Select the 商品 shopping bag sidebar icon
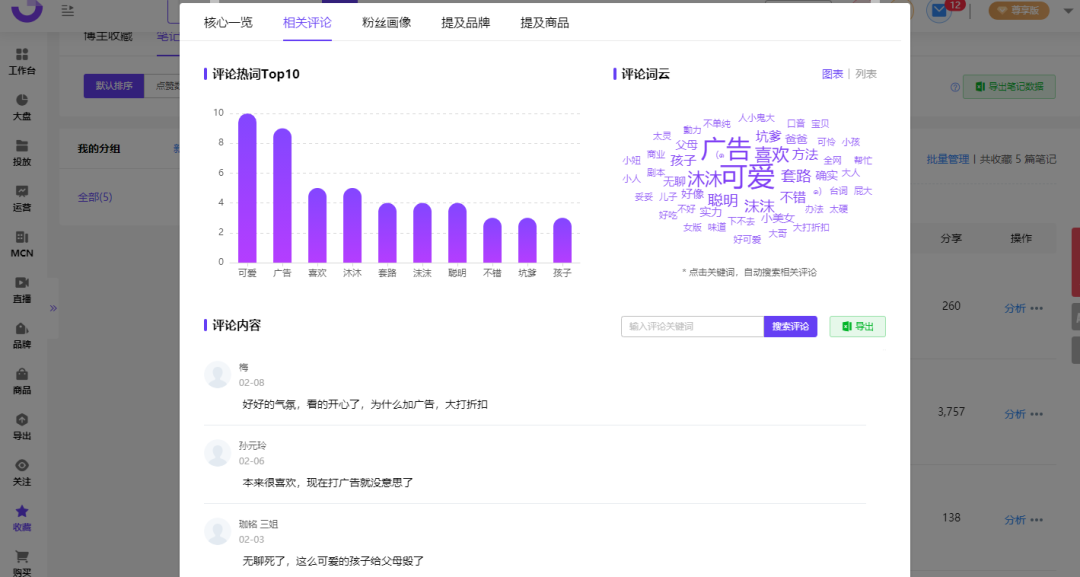Image resolution: width=1080 pixels, height=577 pixels. pos(21,374)
